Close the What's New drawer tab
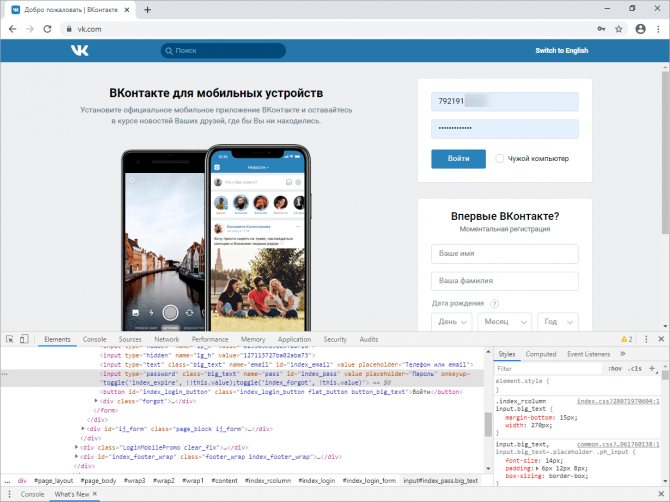 point(95,494)
